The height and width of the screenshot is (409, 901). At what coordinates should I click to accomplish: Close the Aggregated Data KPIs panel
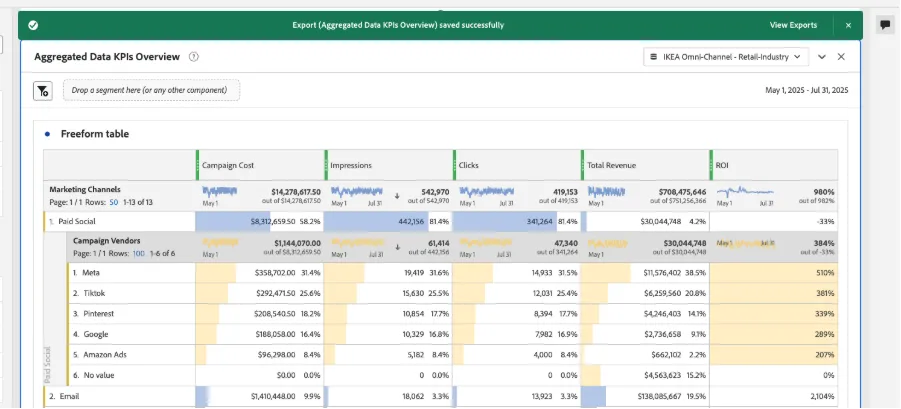pos(841,57)
